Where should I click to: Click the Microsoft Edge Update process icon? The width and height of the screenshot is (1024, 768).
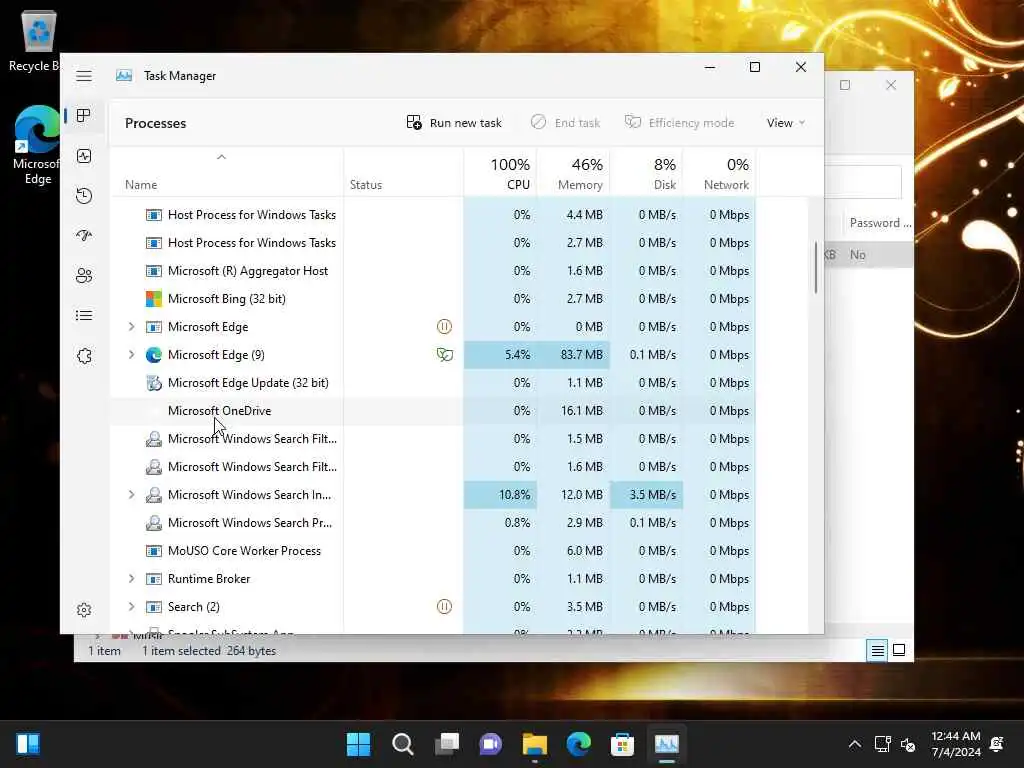click(x=153, y=383)
